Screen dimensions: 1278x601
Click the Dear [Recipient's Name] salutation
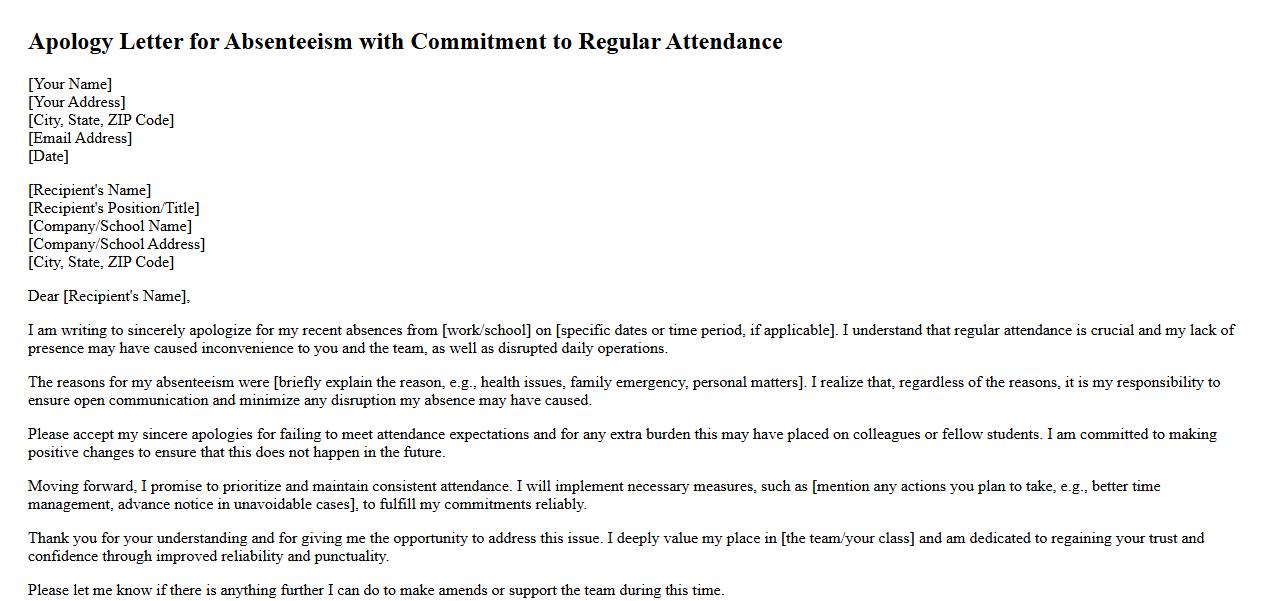109,296
